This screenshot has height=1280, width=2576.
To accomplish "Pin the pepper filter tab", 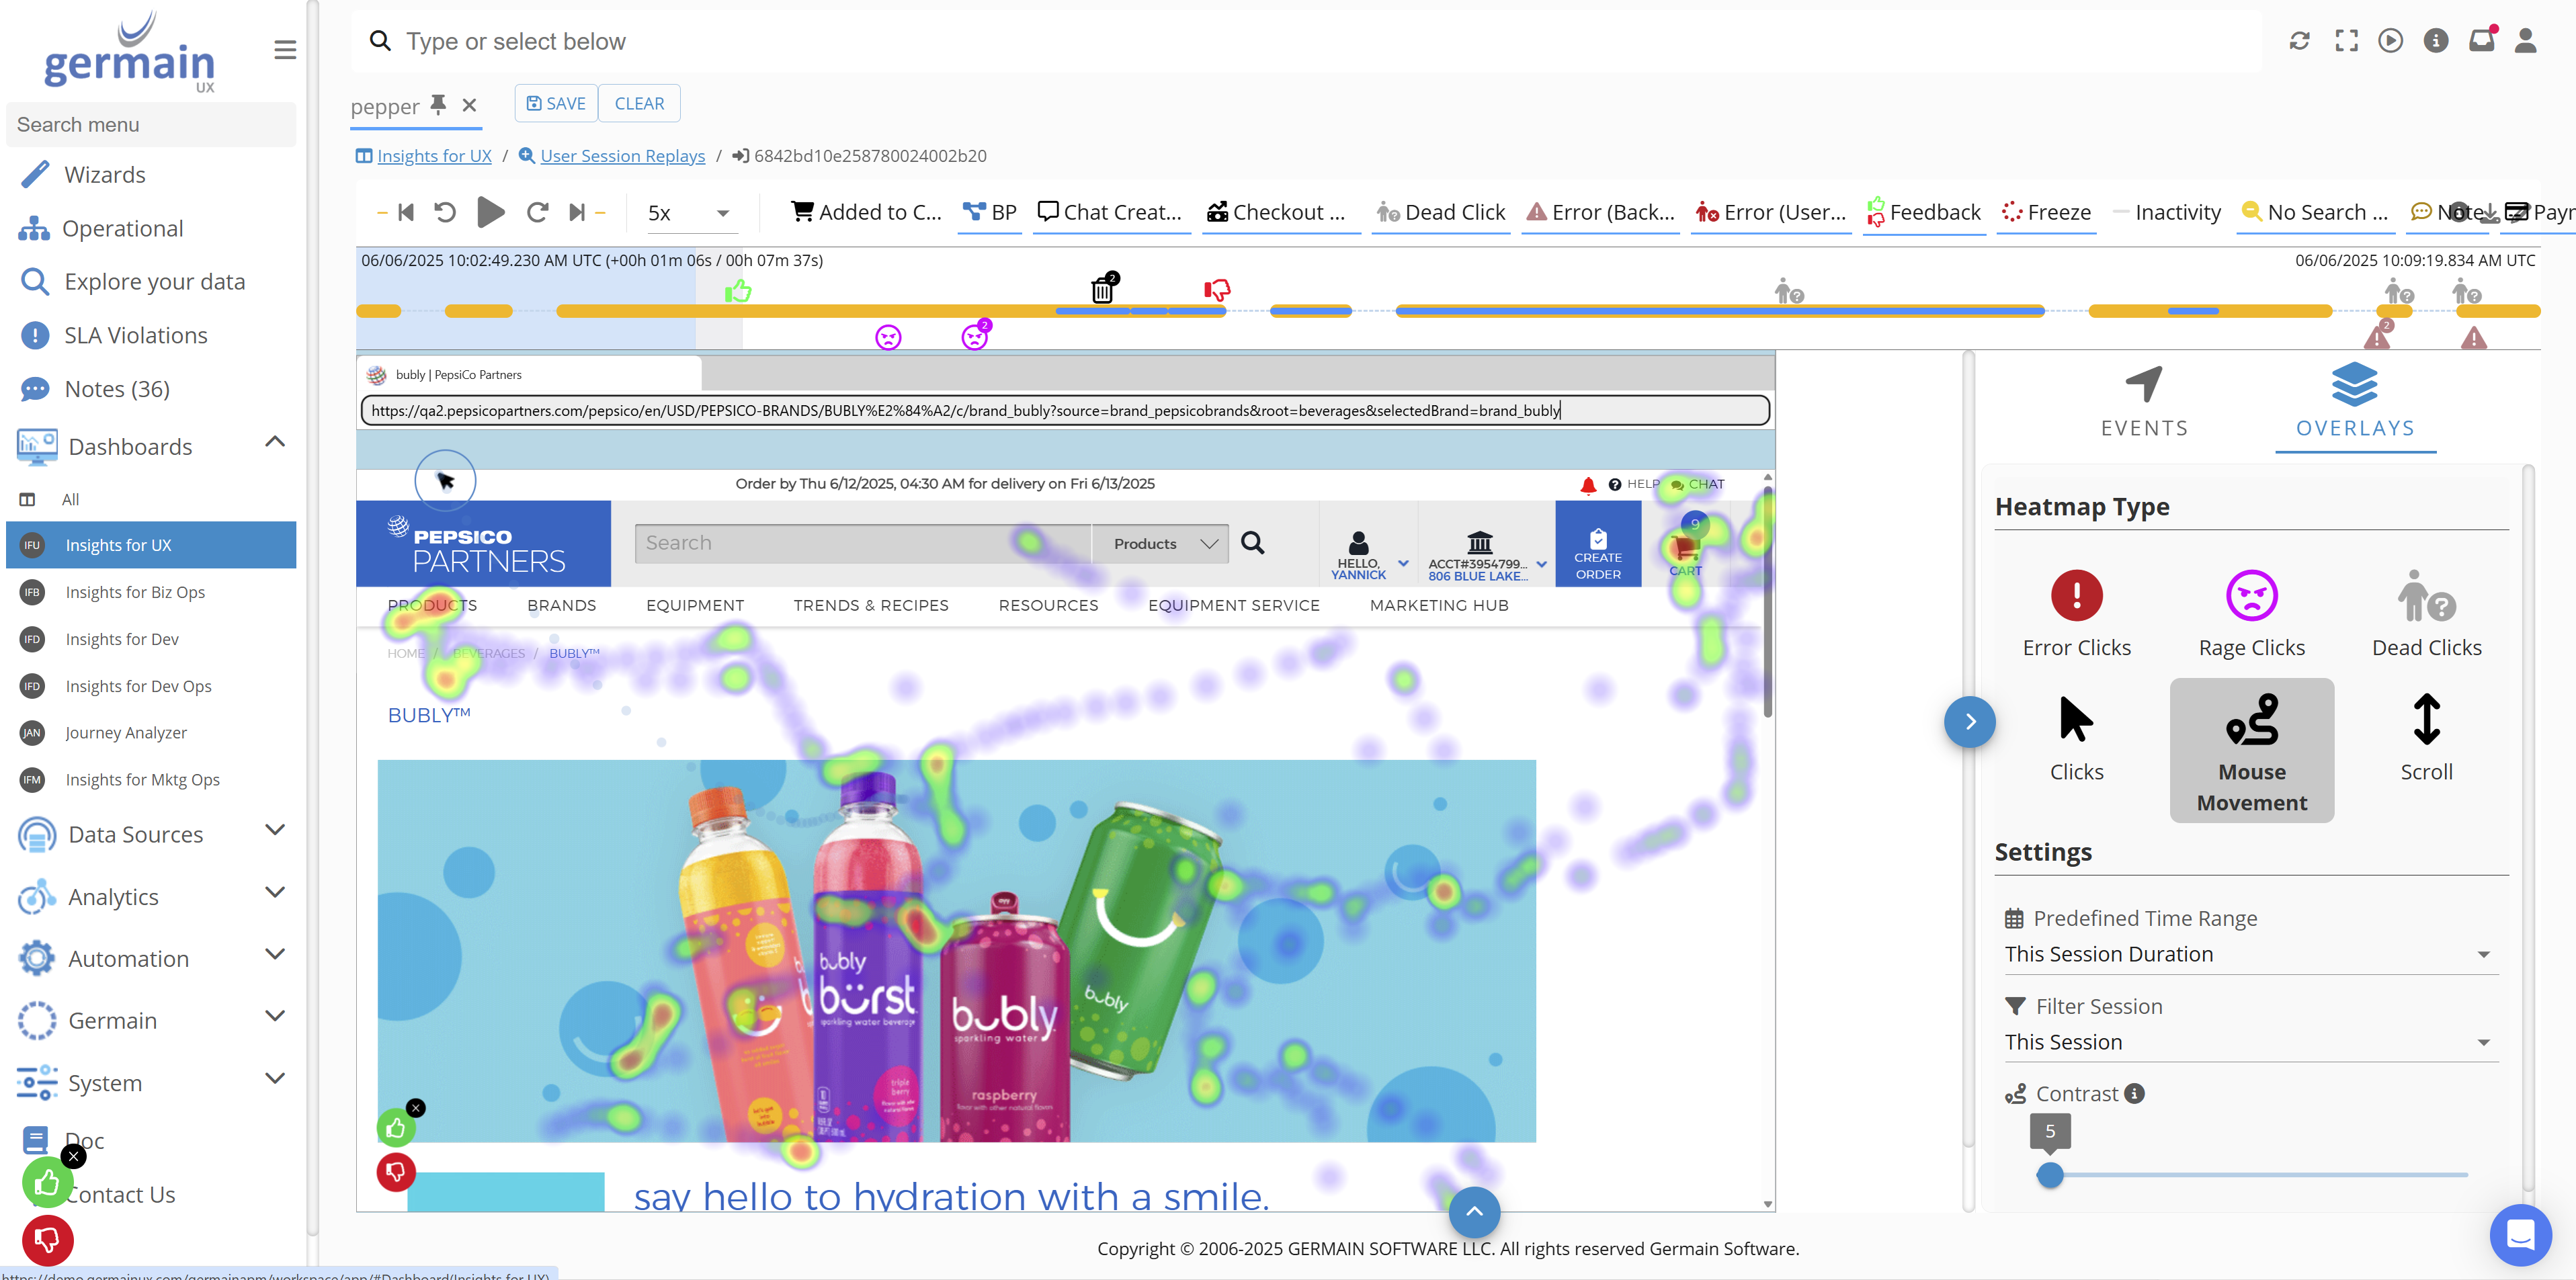I will (438, 104).
